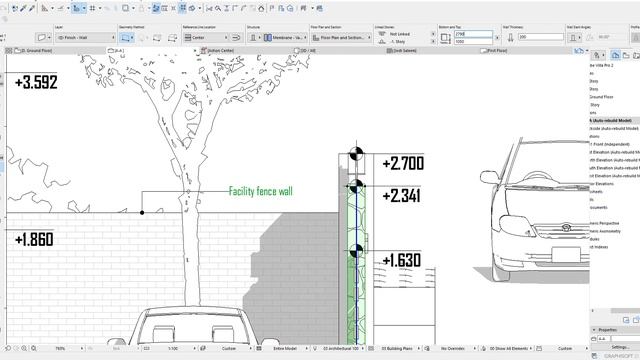Open the 03 Architectural 100 pen set

(343, 349)
